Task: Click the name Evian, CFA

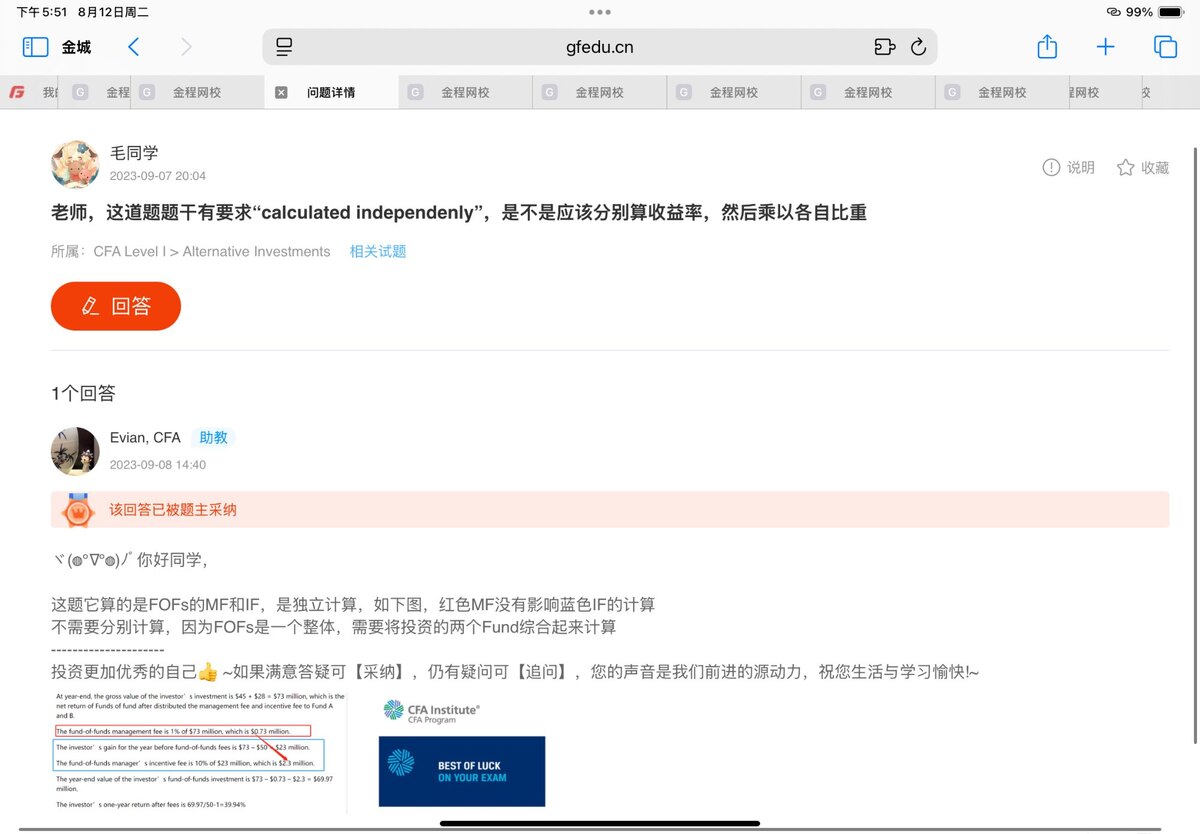Action: tap(145, 438)
